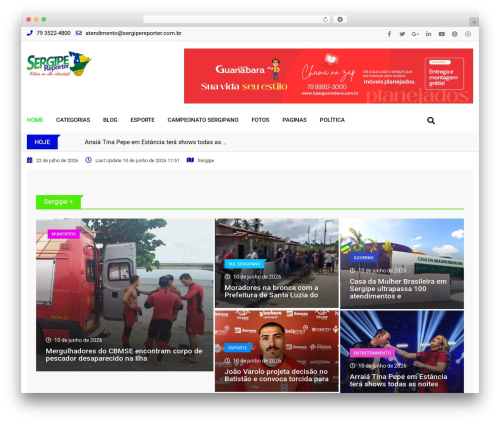Open the YouTube social icon
The image size is (500, 423).
click(x=442, y=34)
